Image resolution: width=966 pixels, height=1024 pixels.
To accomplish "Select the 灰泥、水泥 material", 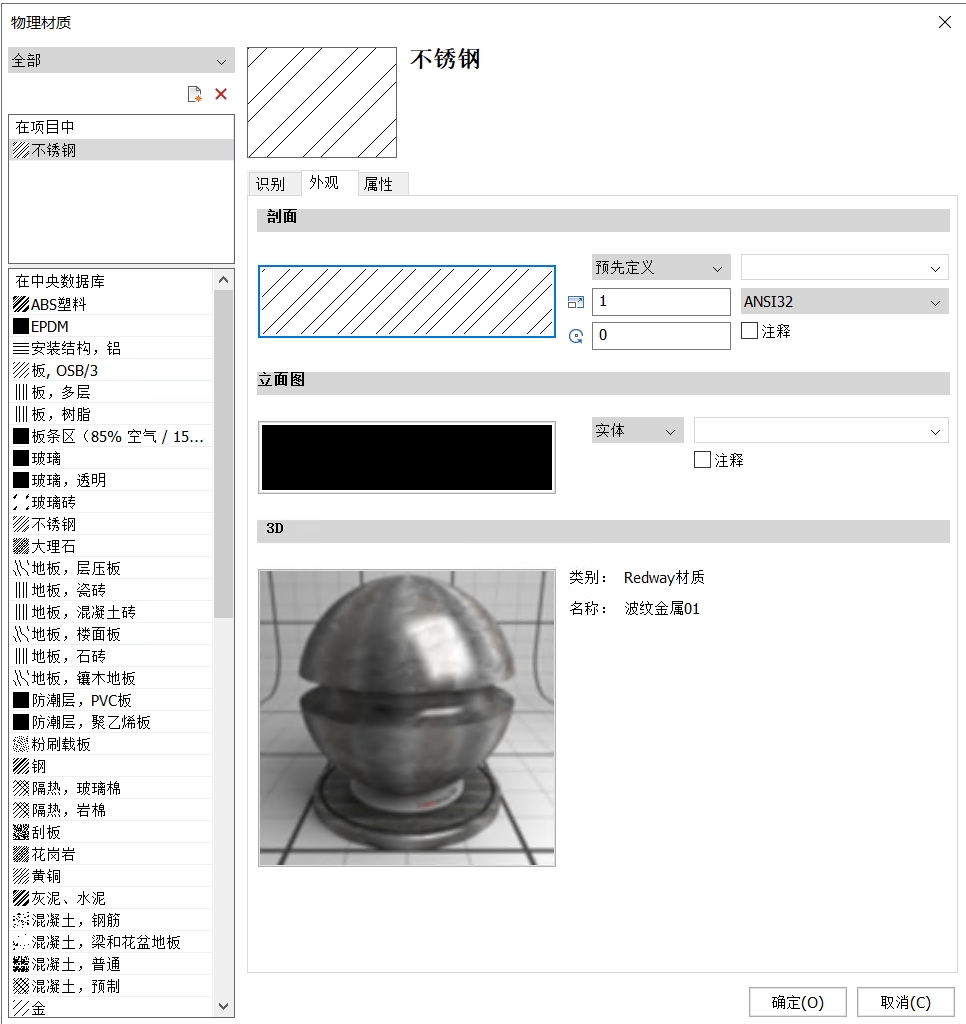I will pyautogui.click(x=112, y=898).
